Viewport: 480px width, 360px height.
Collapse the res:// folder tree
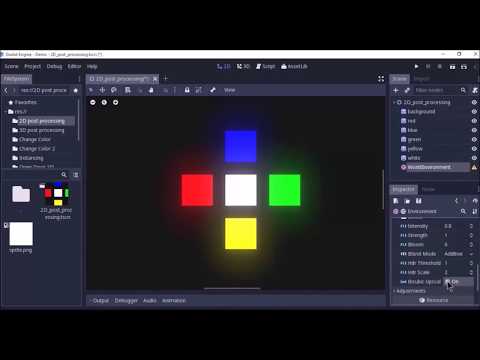(x=6, y=112)
